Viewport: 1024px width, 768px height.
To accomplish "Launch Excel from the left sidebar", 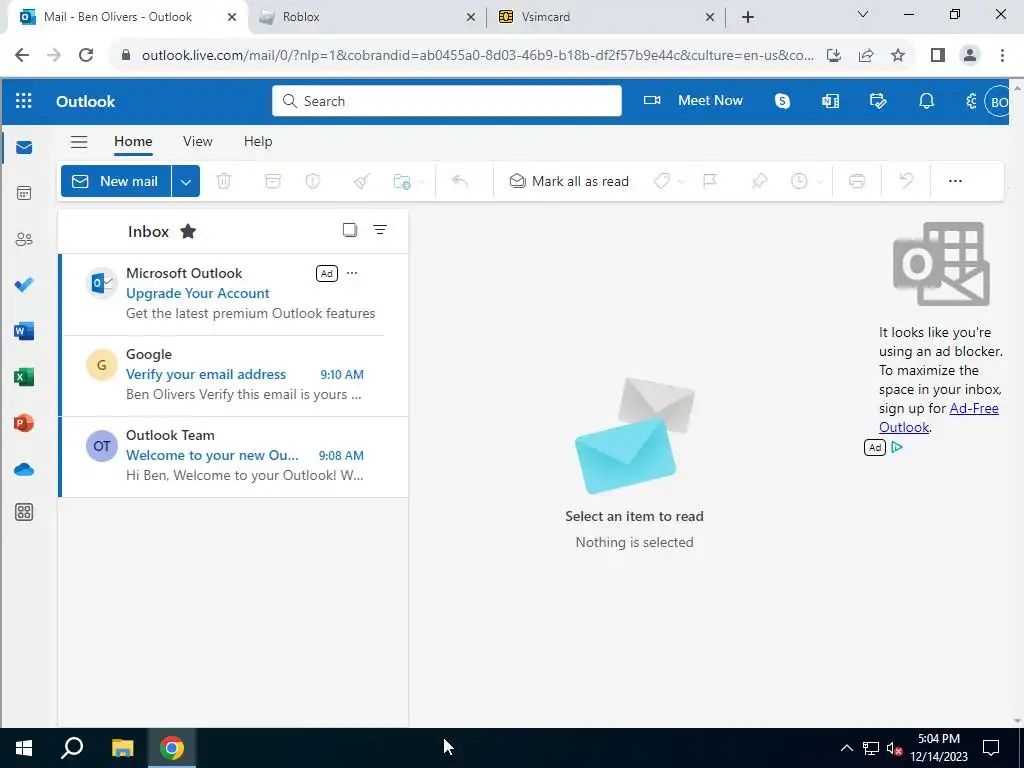I will [24, 377].
